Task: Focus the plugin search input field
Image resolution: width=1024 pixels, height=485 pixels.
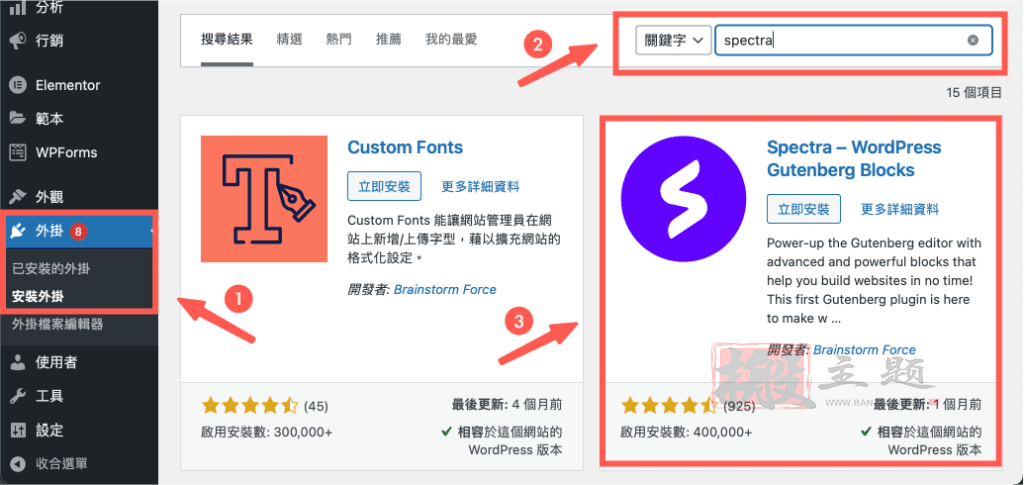Action: click(x=854, y=40)
